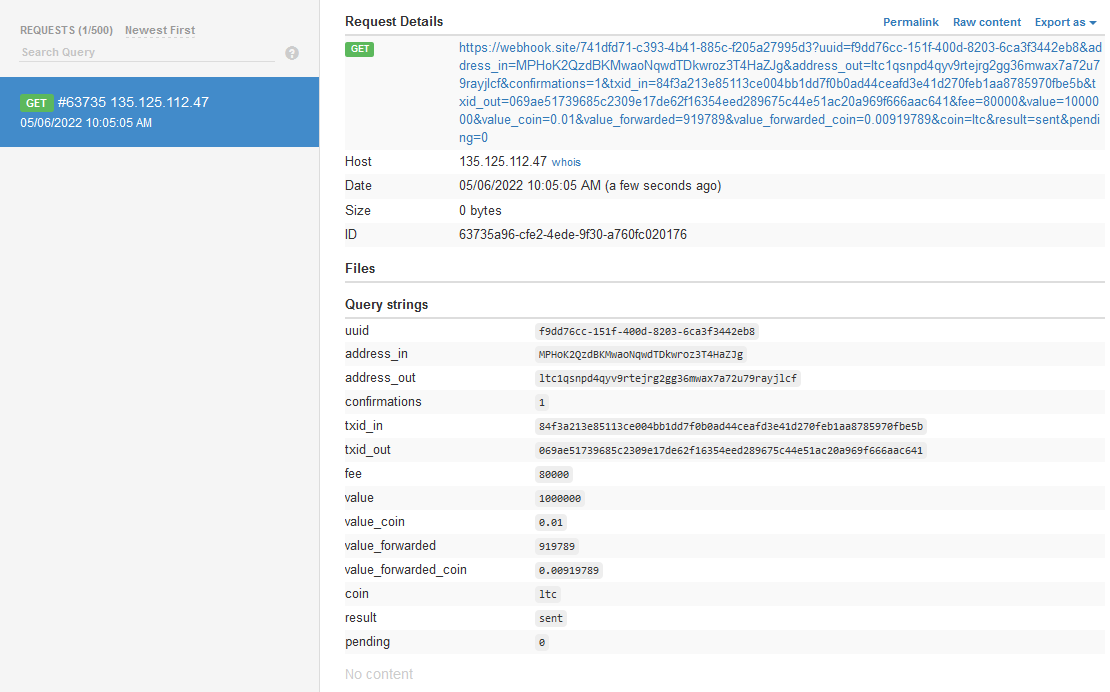
Task: Select request #63735 from 135.125.112.47
Action: tap(159, 112)
